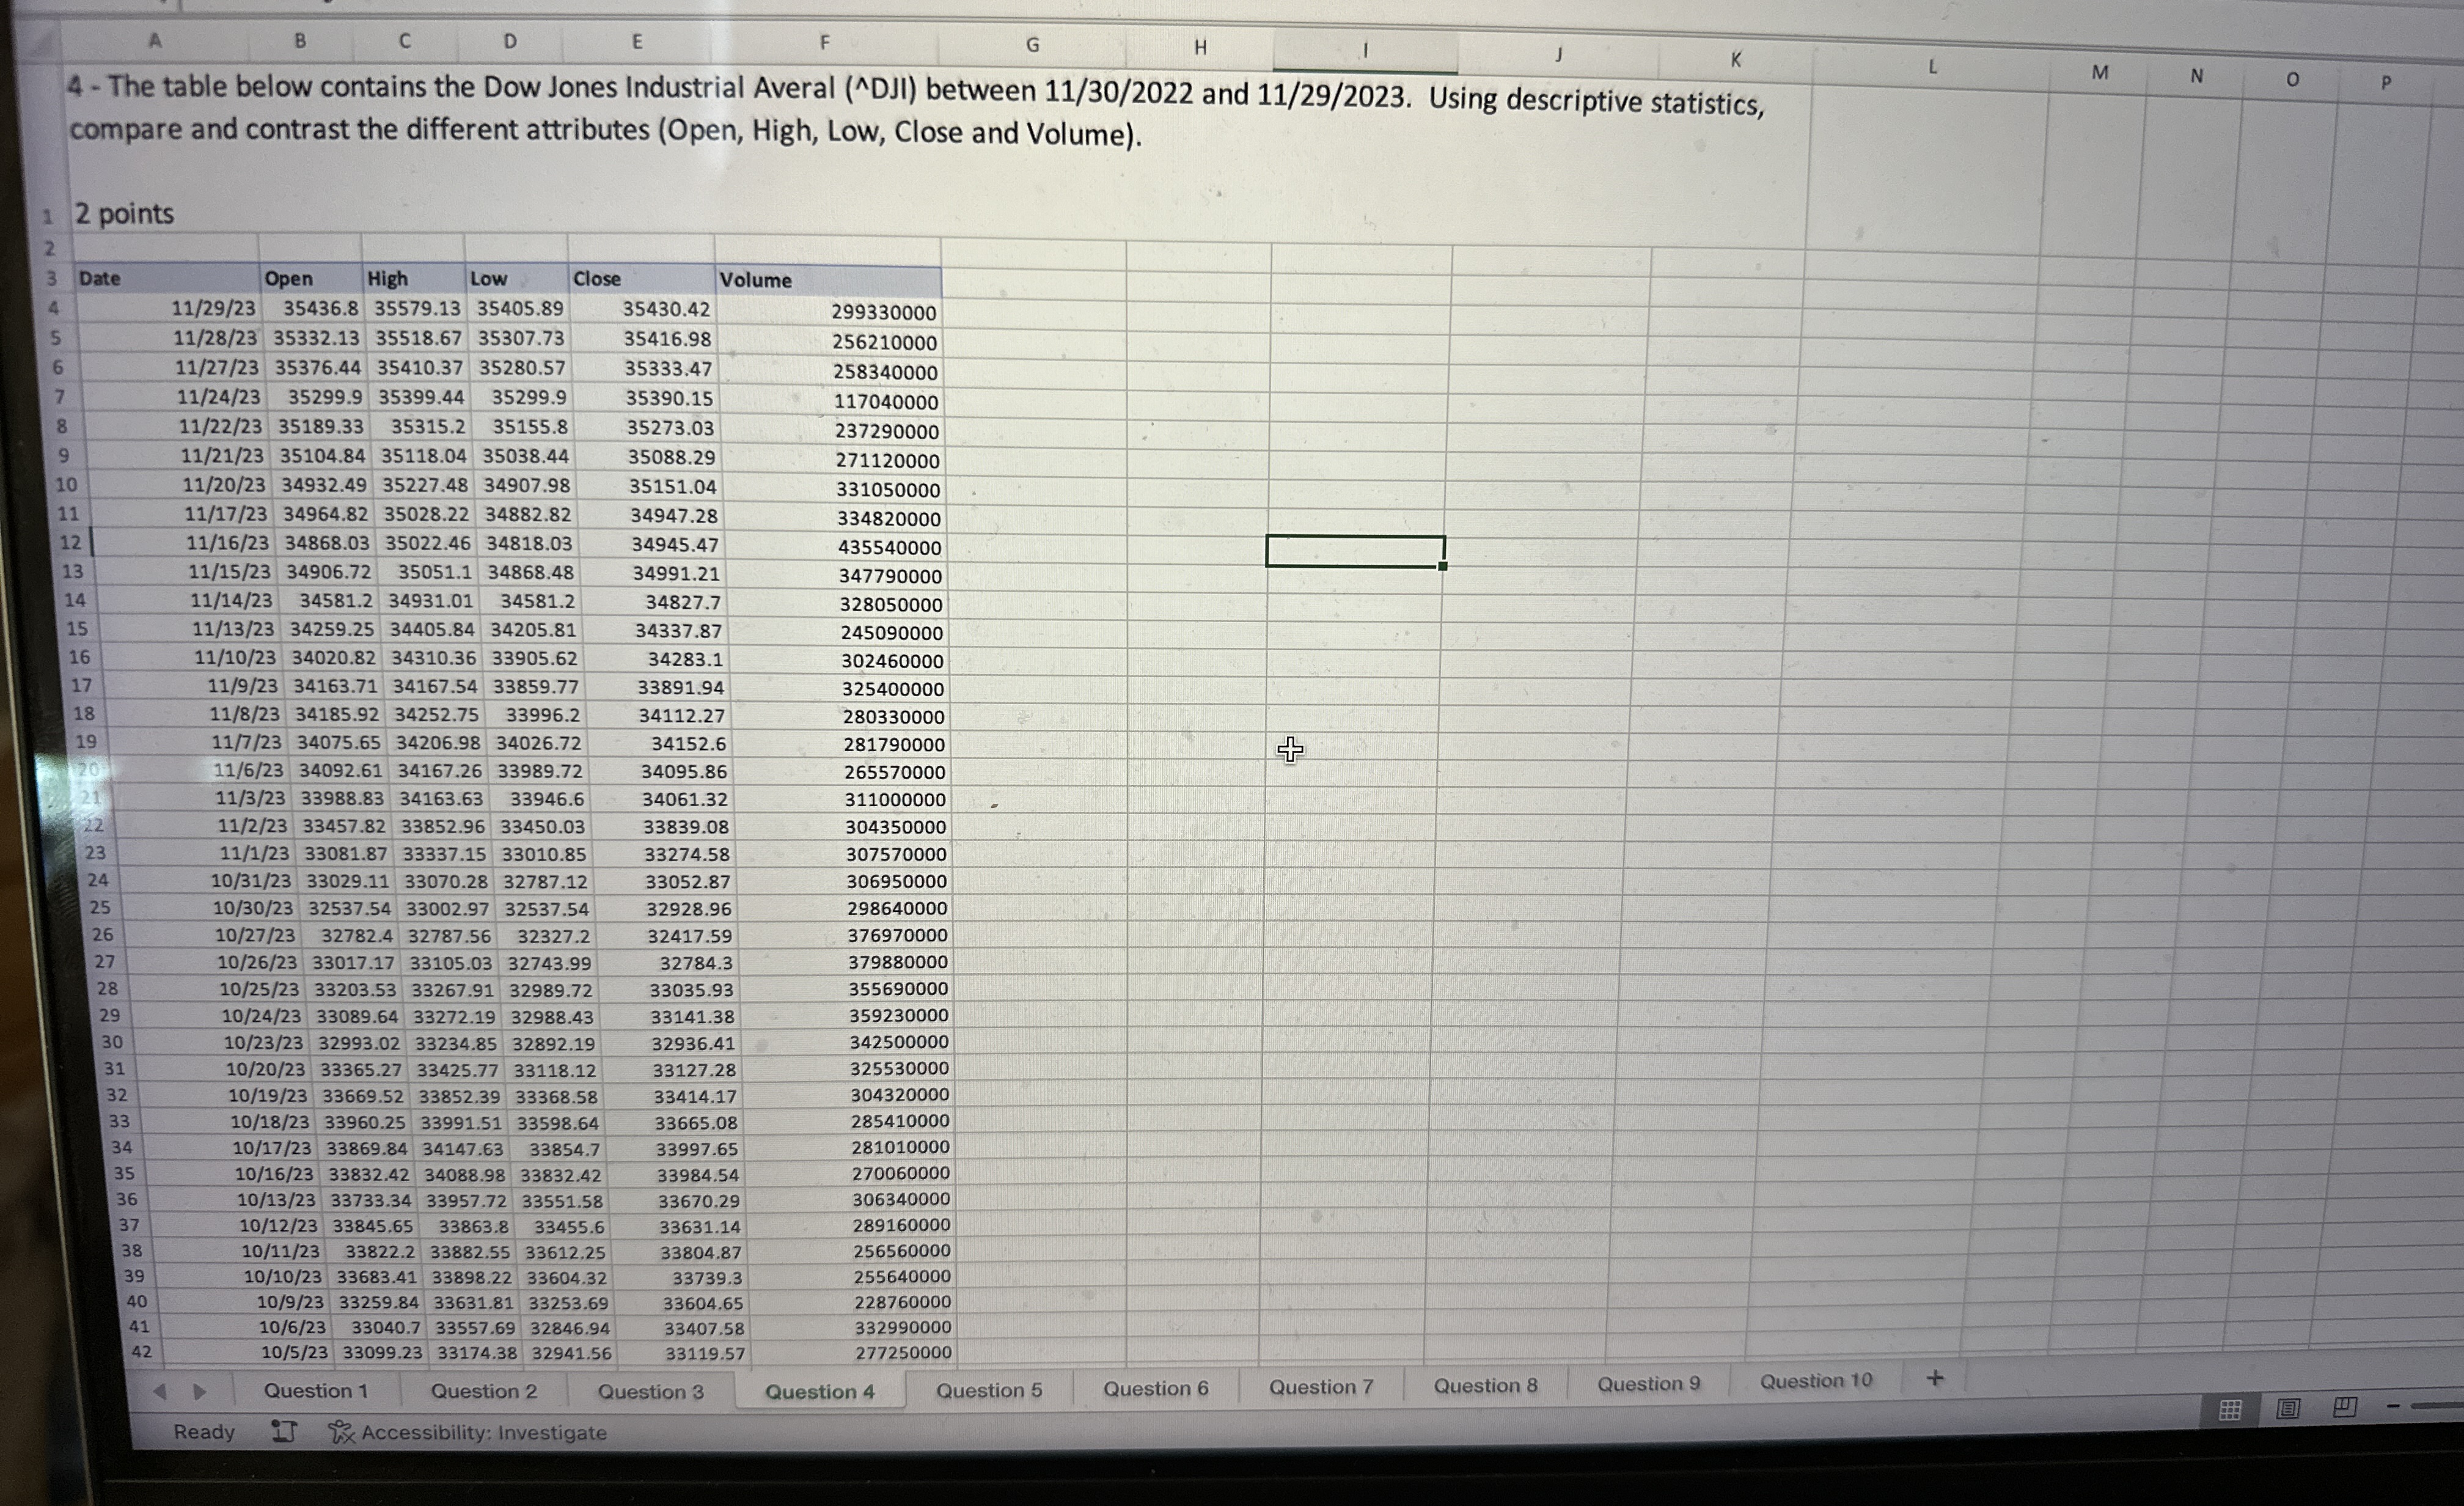Screen dimensions: 2464x1506
Task: Open the Question 10 sheet tab
Action: tap(1815, 1381)
